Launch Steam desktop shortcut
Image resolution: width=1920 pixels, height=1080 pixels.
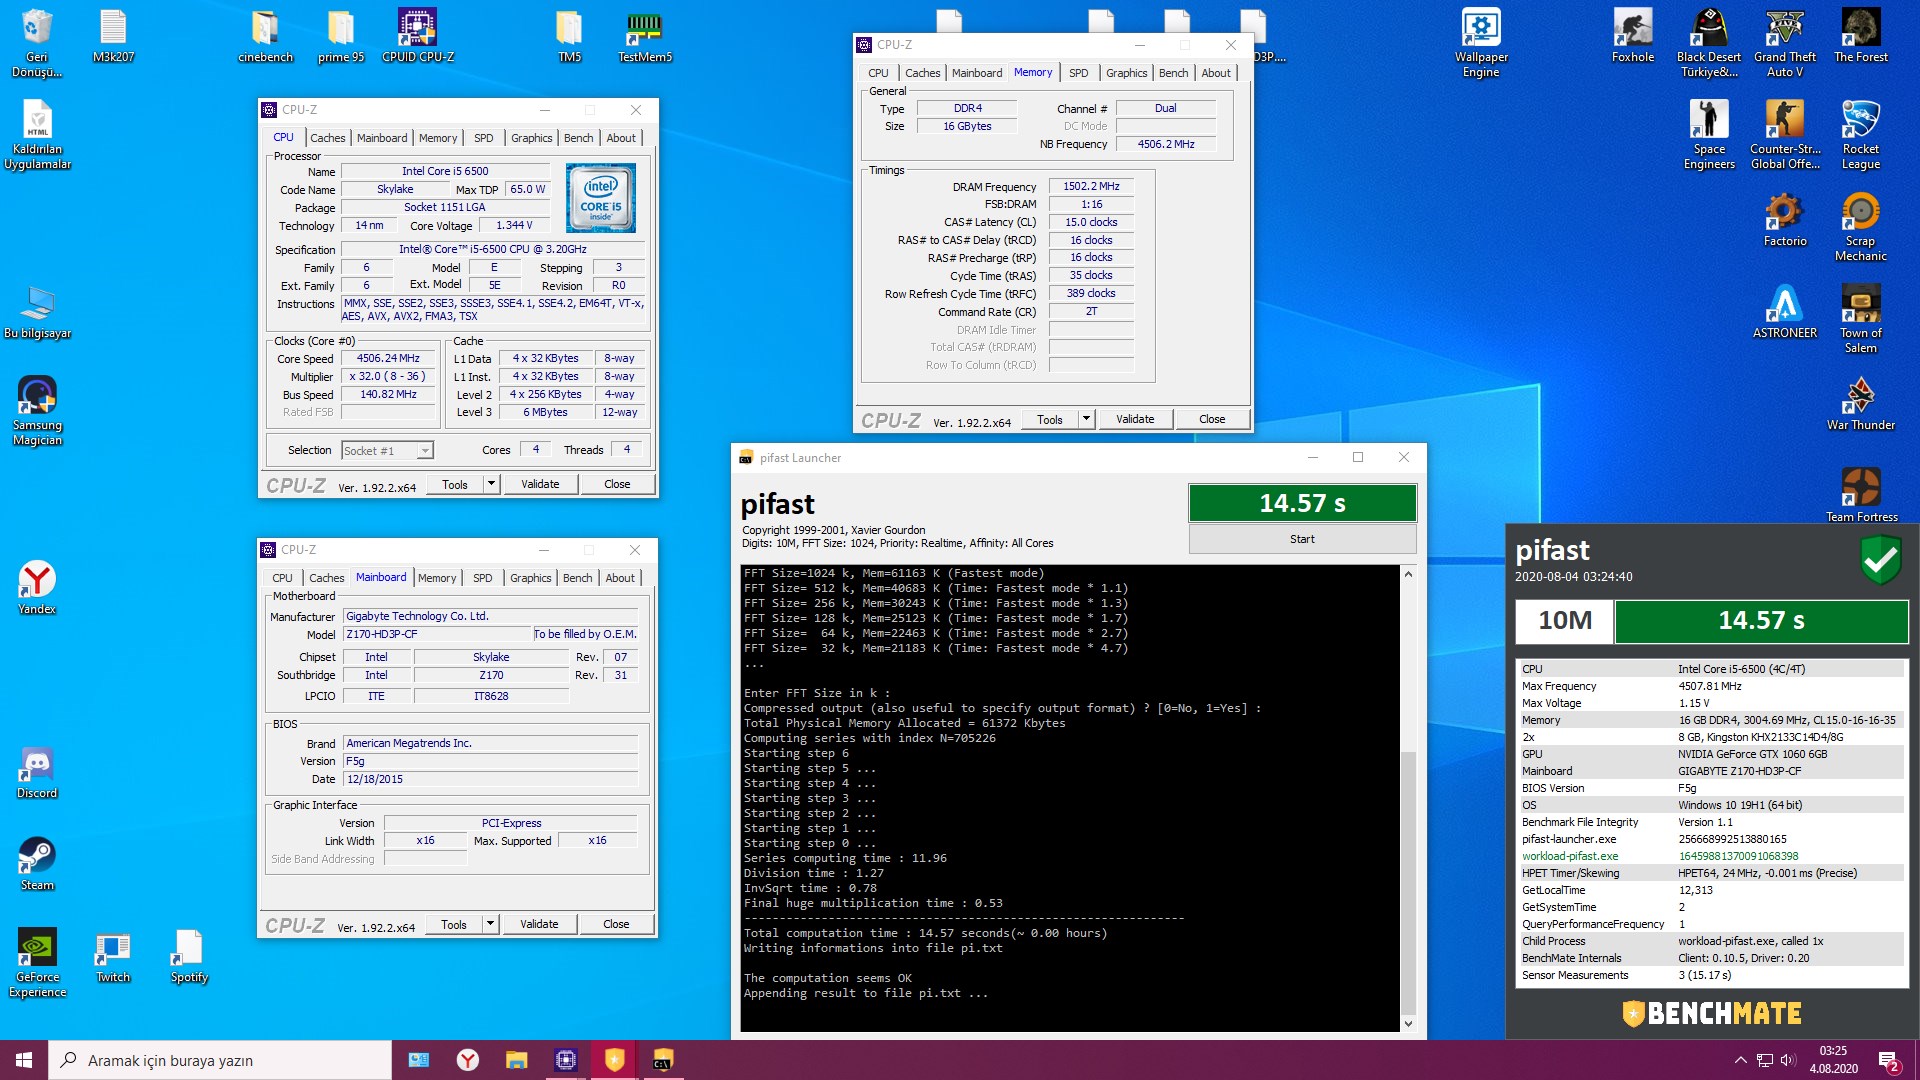pyautogui.click(x=37, y=864)
